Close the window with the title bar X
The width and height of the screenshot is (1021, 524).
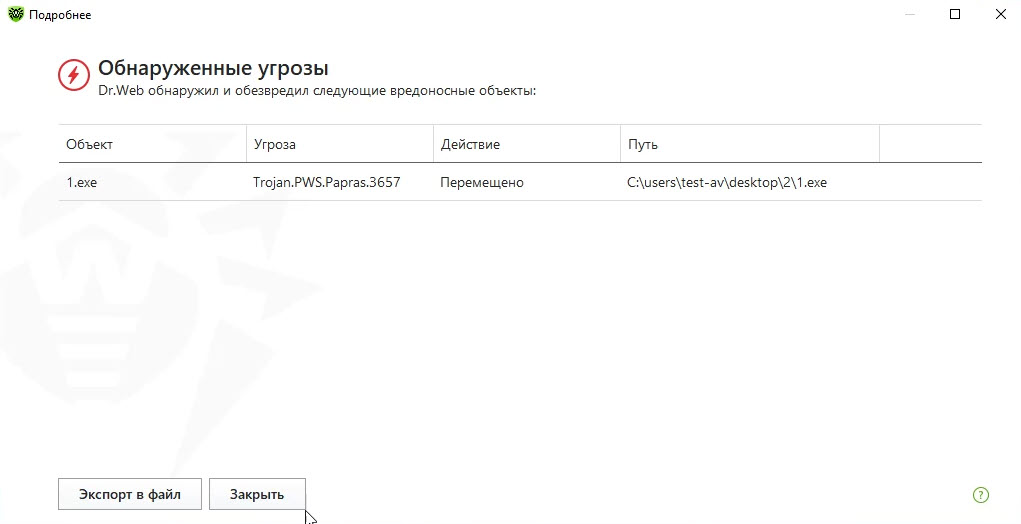tap(999, 14)
